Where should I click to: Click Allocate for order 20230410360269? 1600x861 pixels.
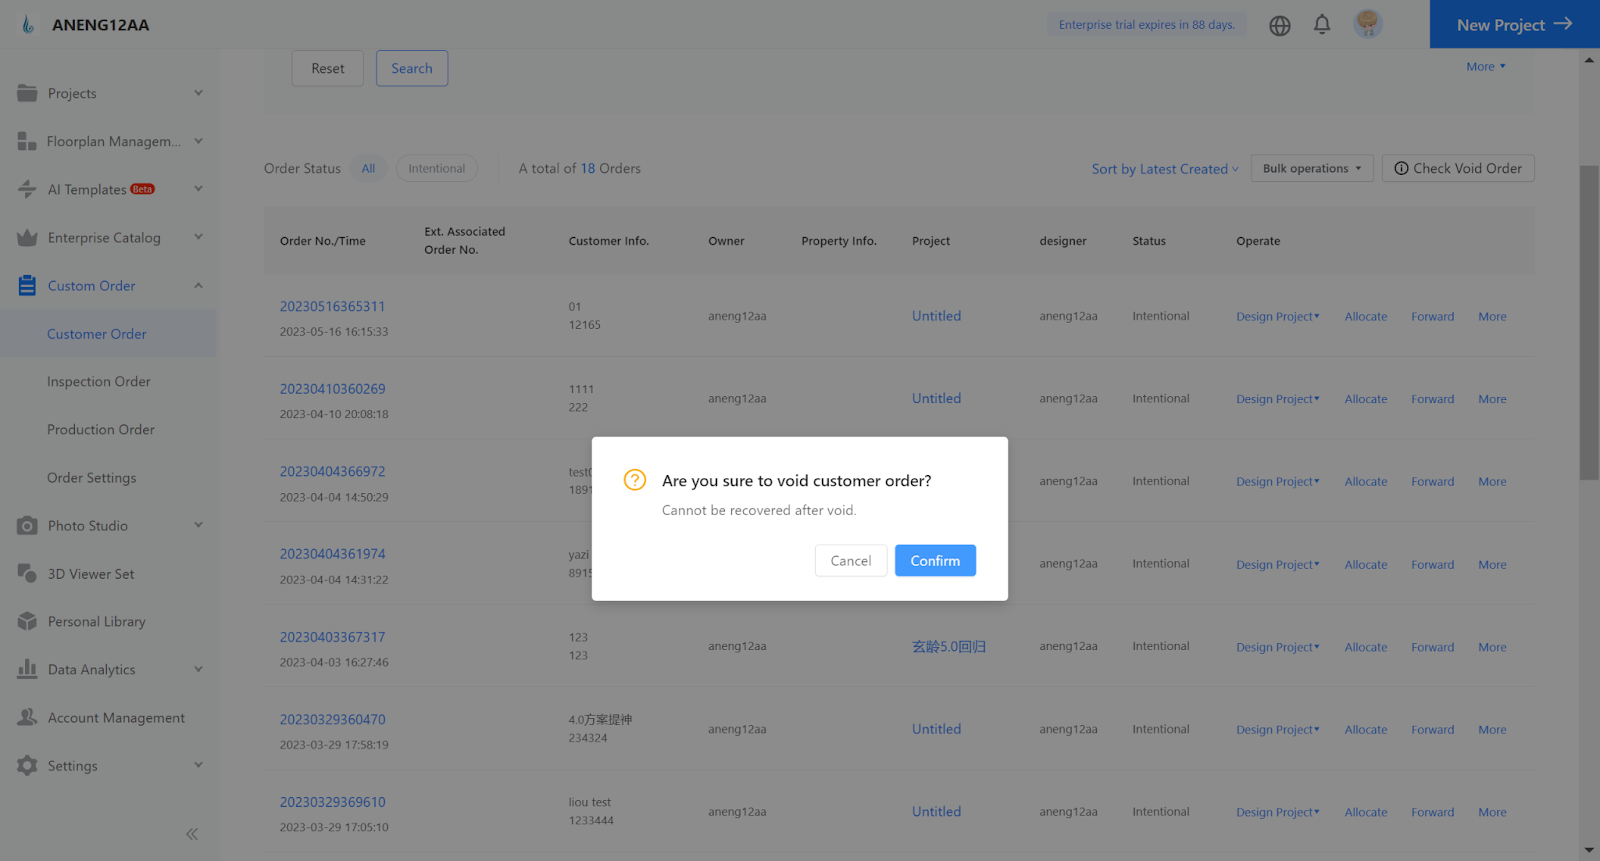click(x=1366, y=399)
